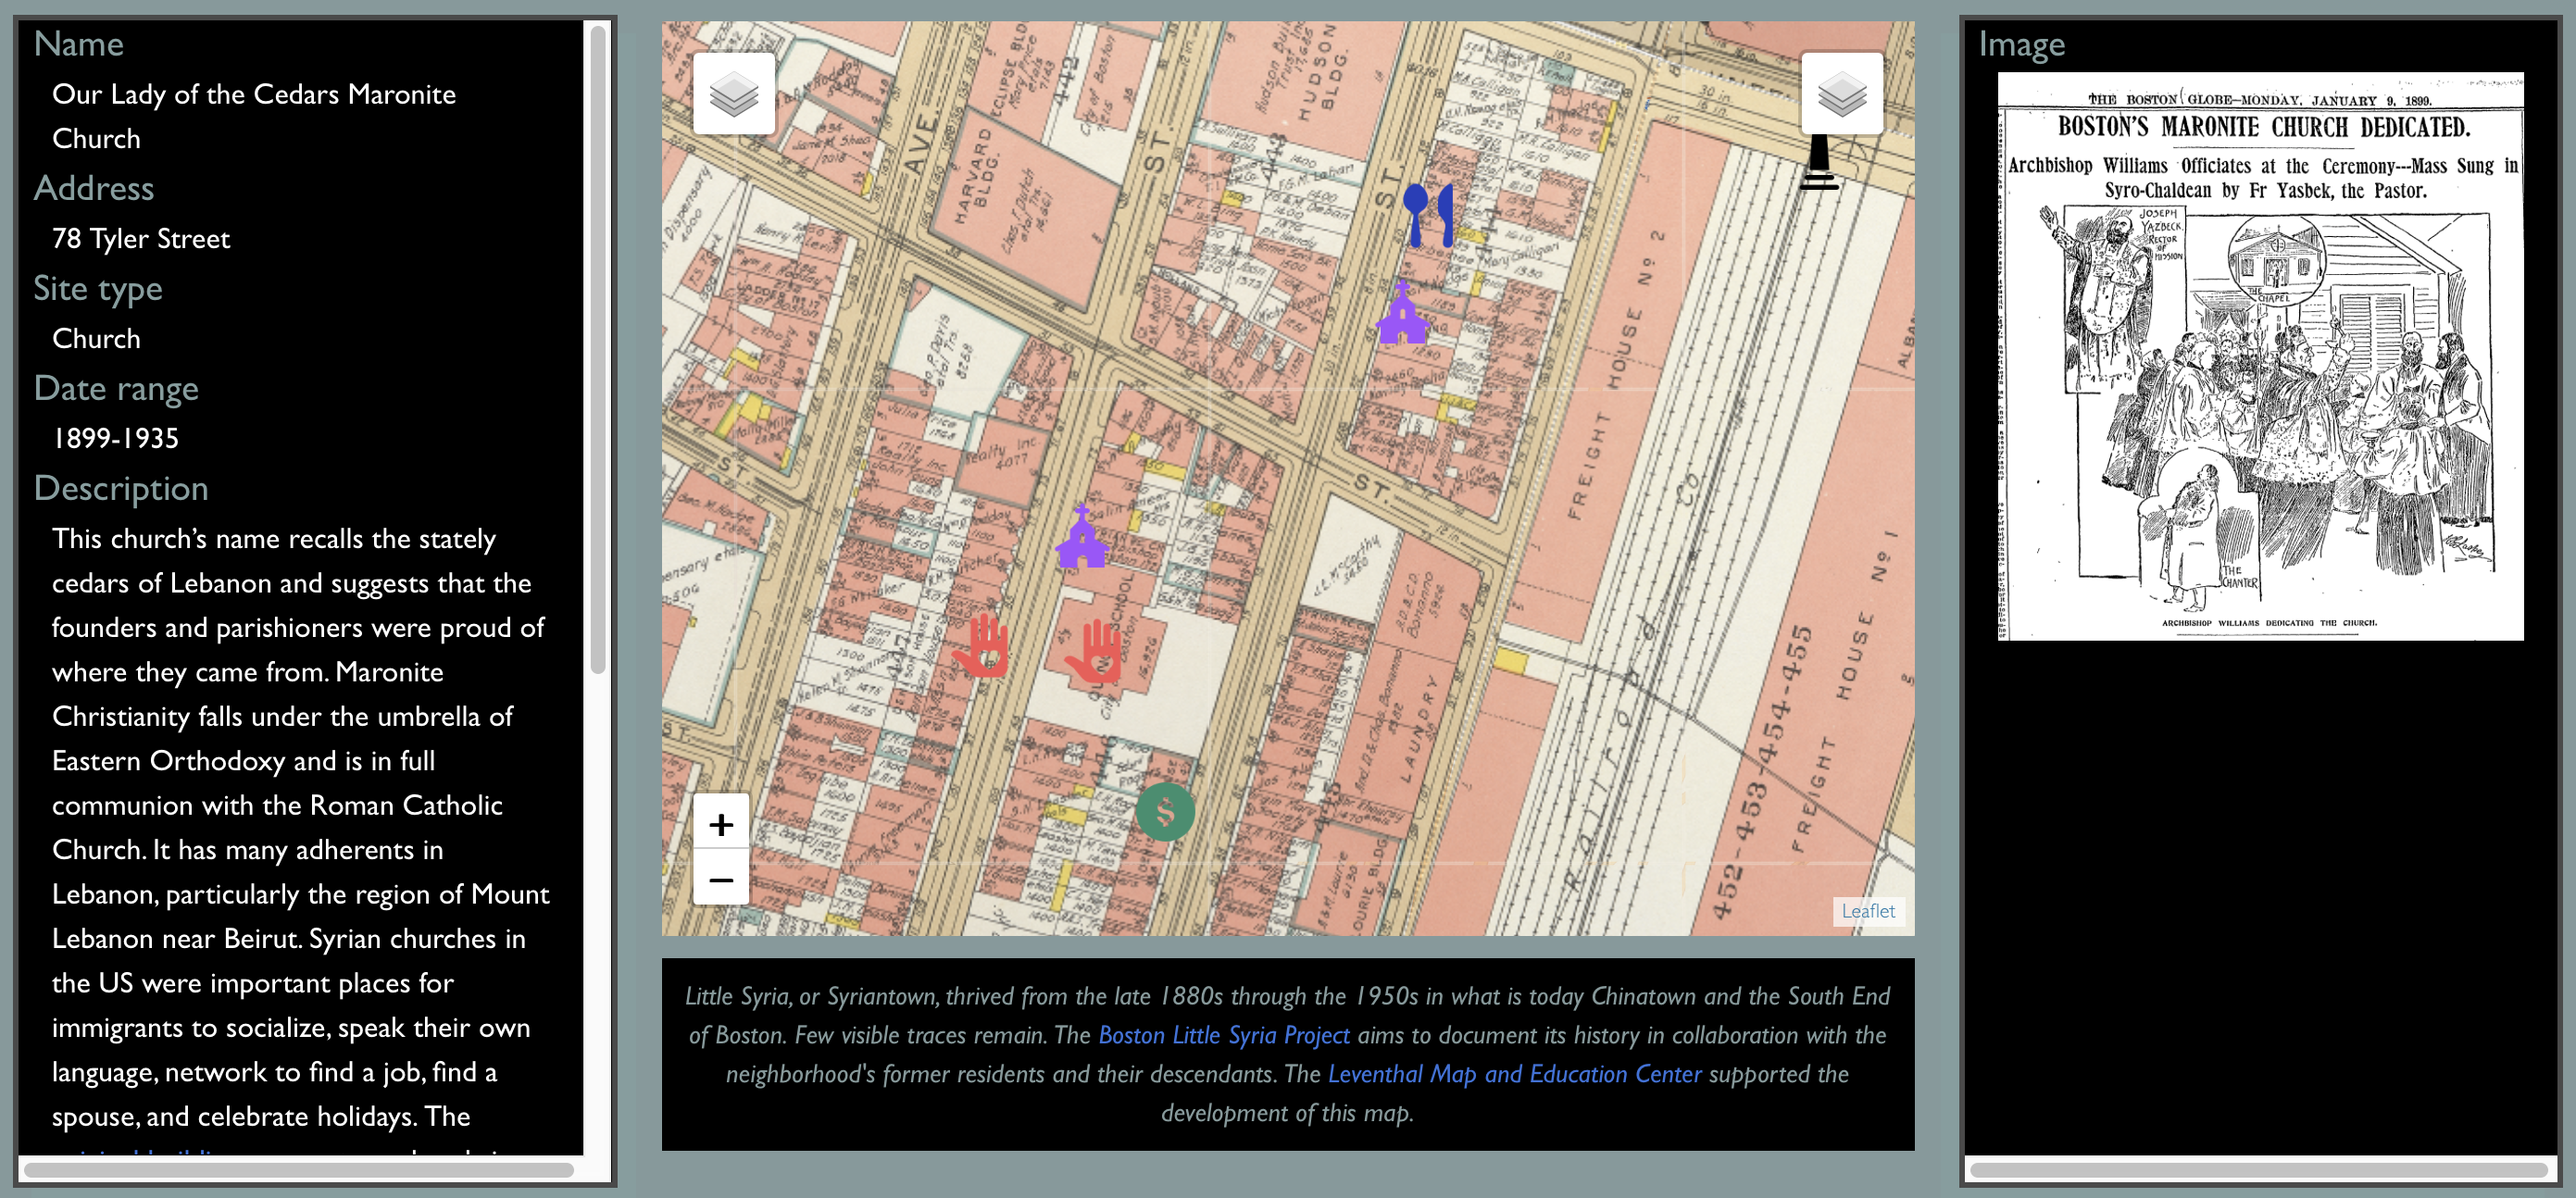Expand the left map layers control
The height and width of the screenshot is (1198, 2576).
point(733,95)
